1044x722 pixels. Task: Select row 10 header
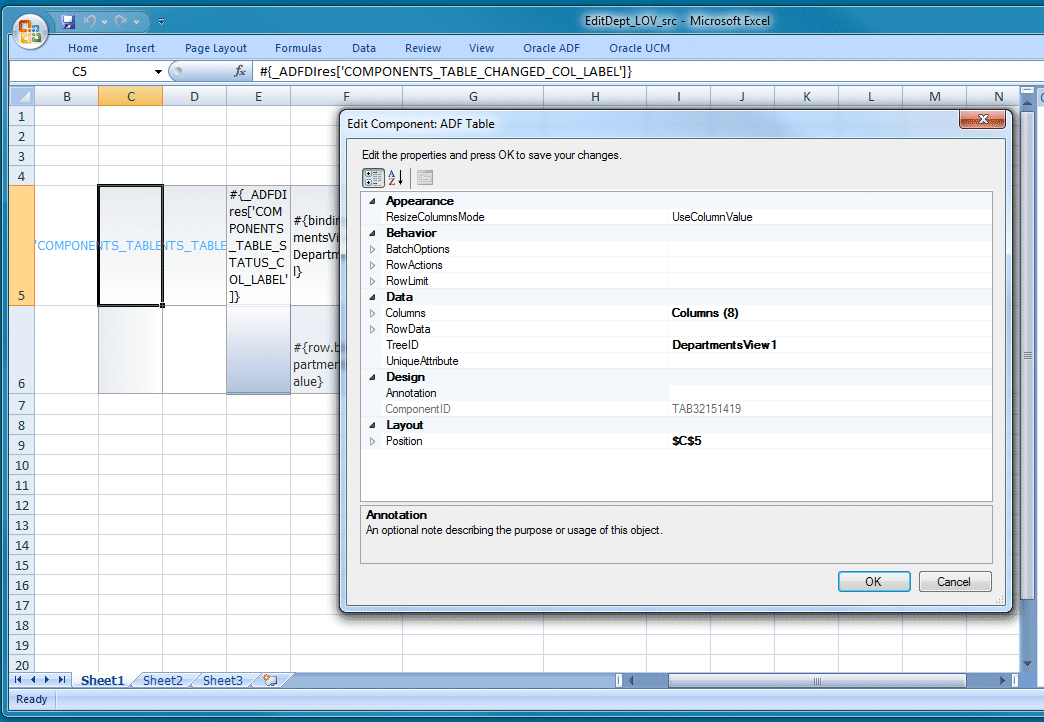tap(22, 466)
